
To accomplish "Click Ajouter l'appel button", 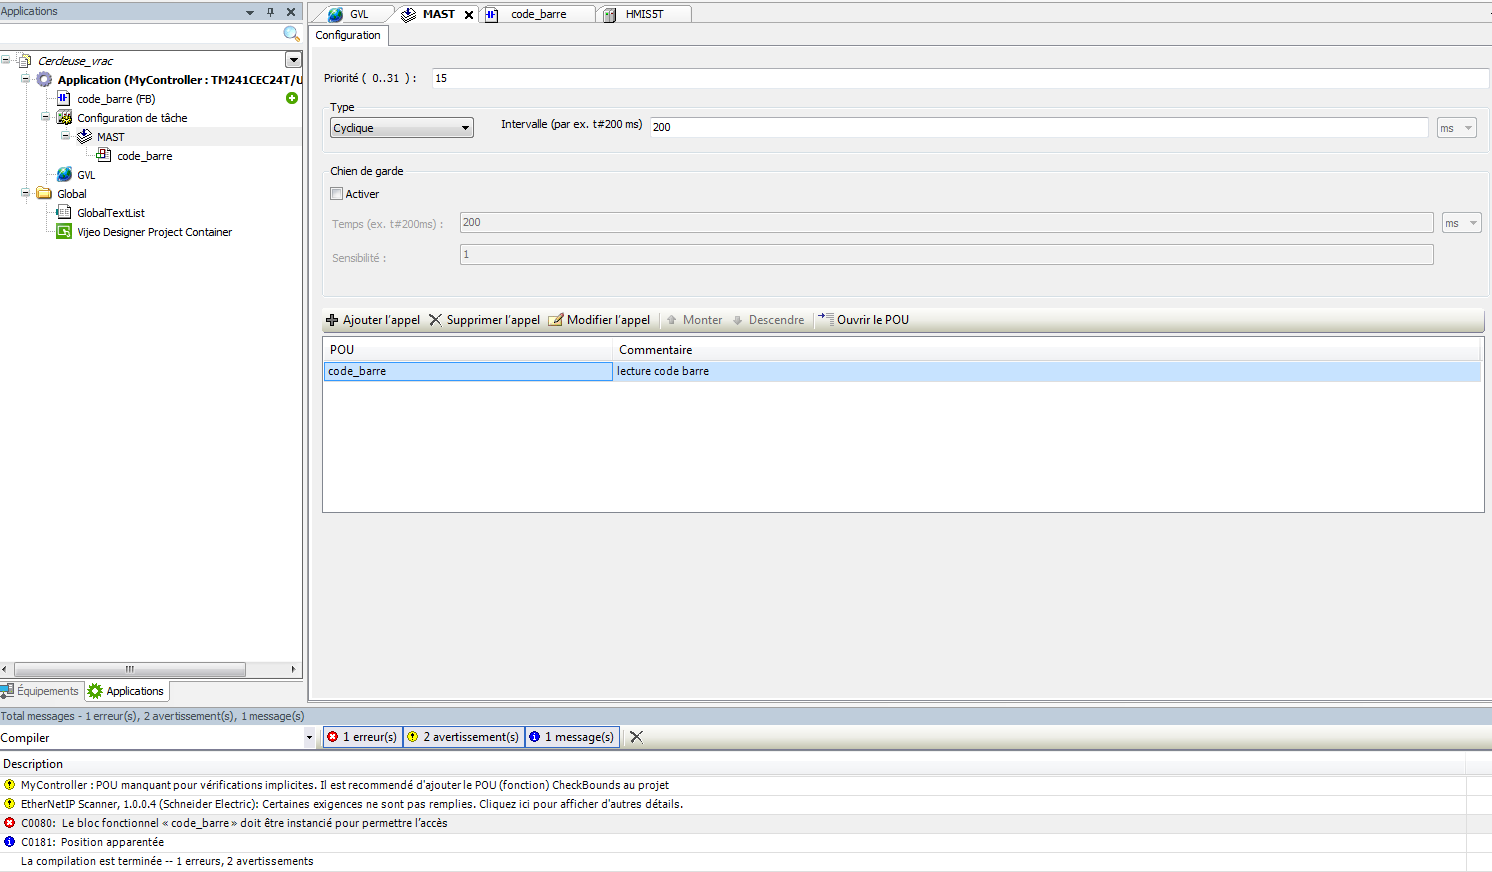I will (x=373, y=320).
